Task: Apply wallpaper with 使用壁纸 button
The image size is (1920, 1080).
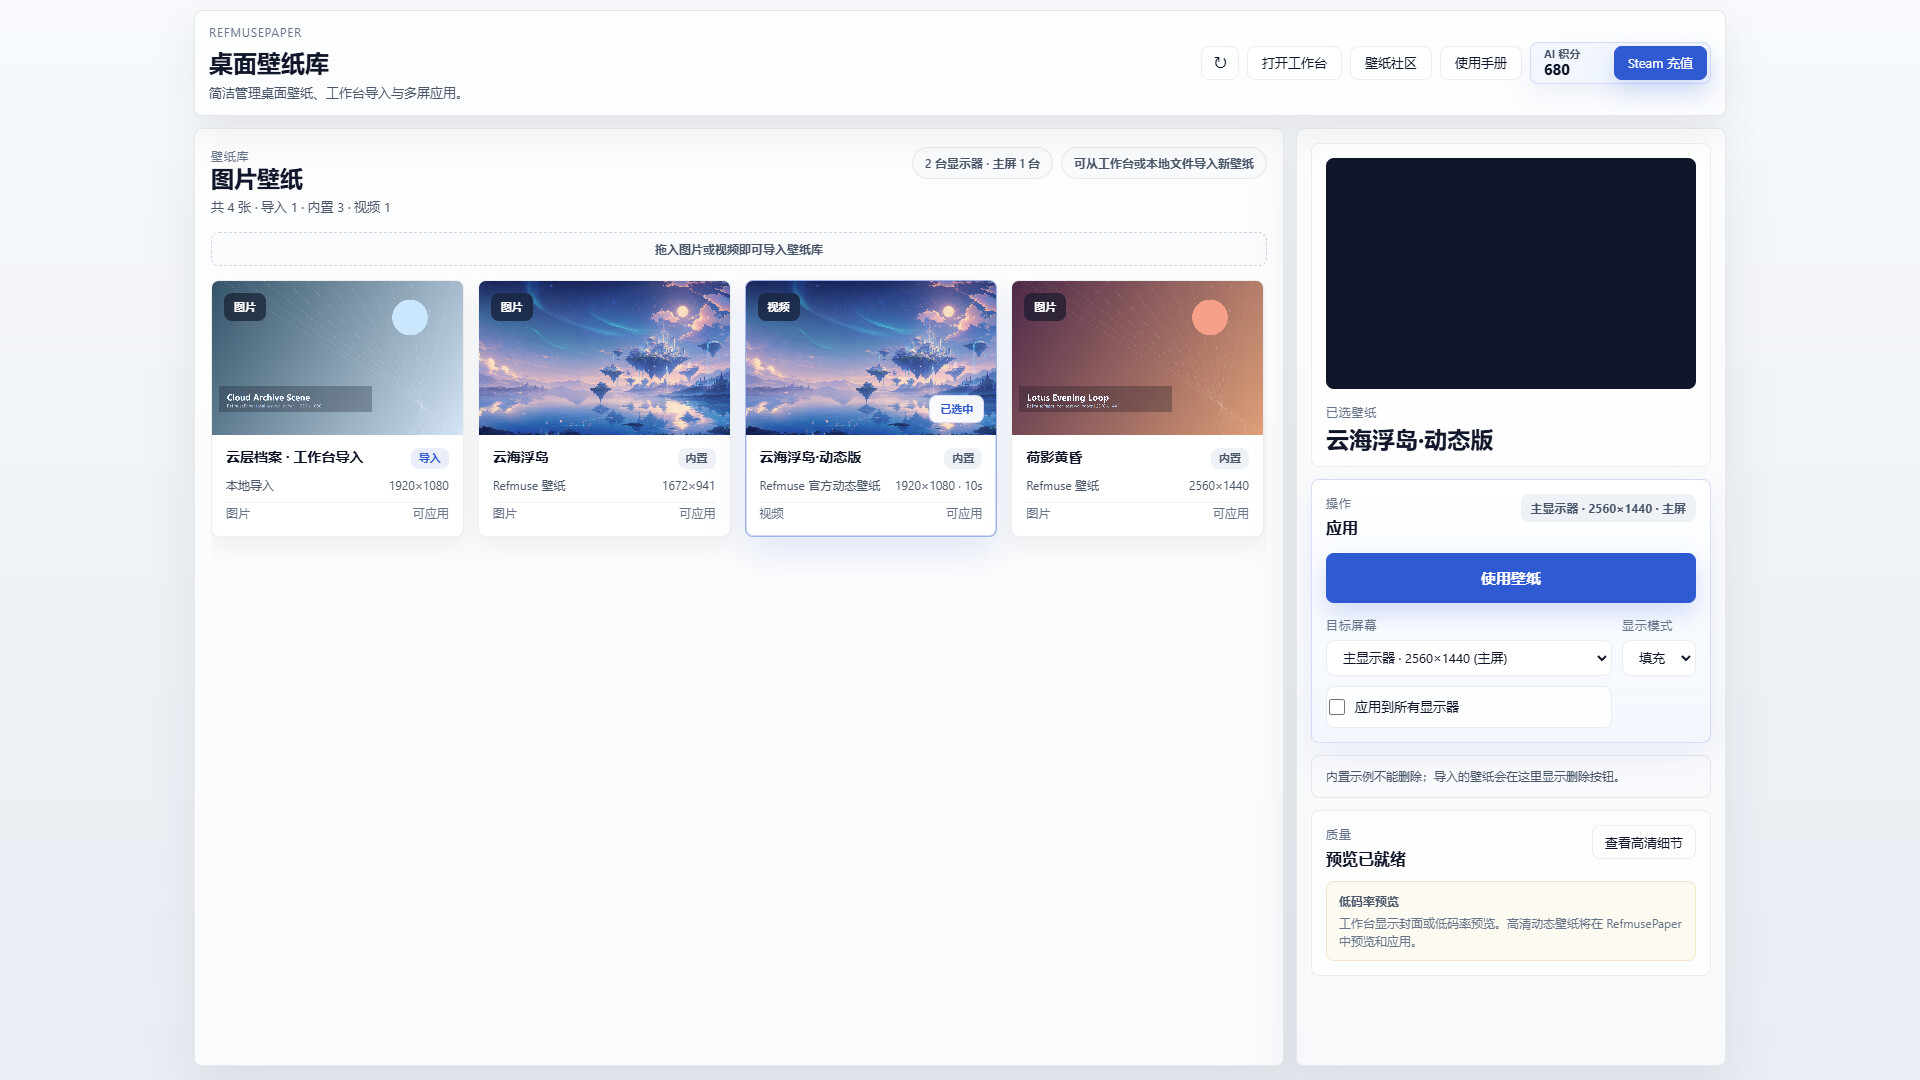Action: (x=1510, y=578)
